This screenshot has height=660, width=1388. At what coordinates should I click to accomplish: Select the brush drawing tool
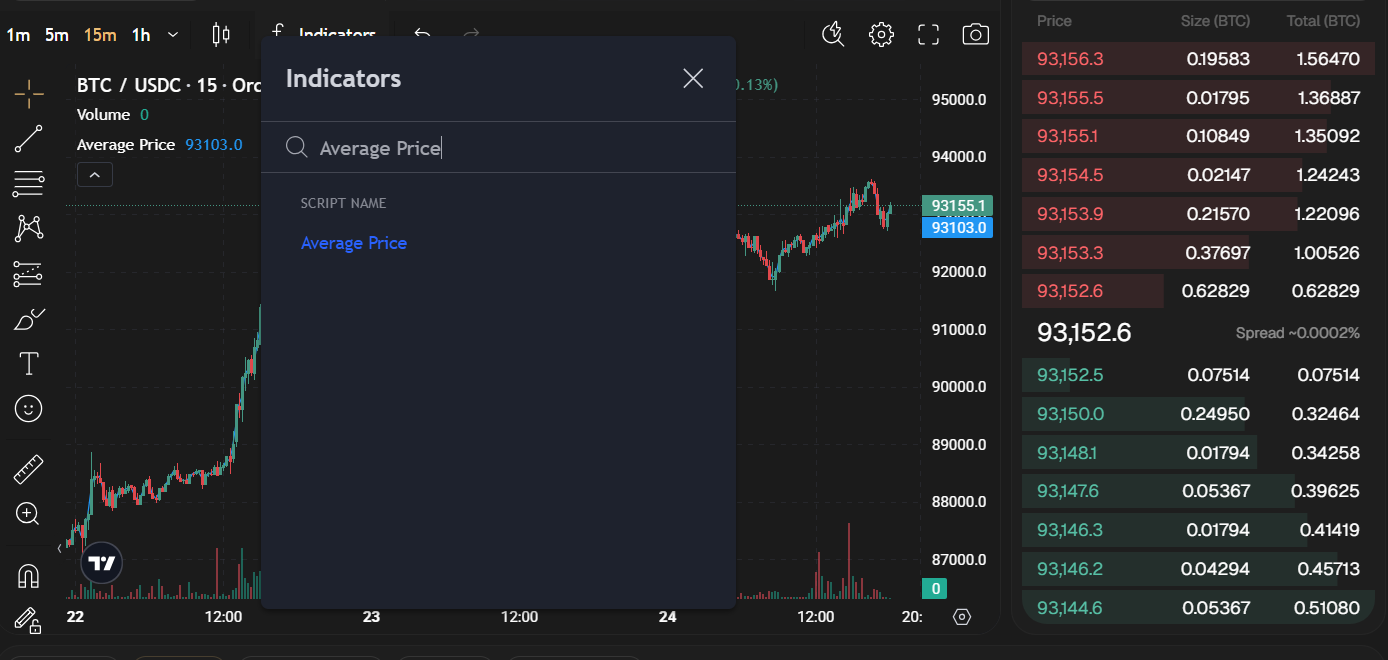(x=29, y=320)
